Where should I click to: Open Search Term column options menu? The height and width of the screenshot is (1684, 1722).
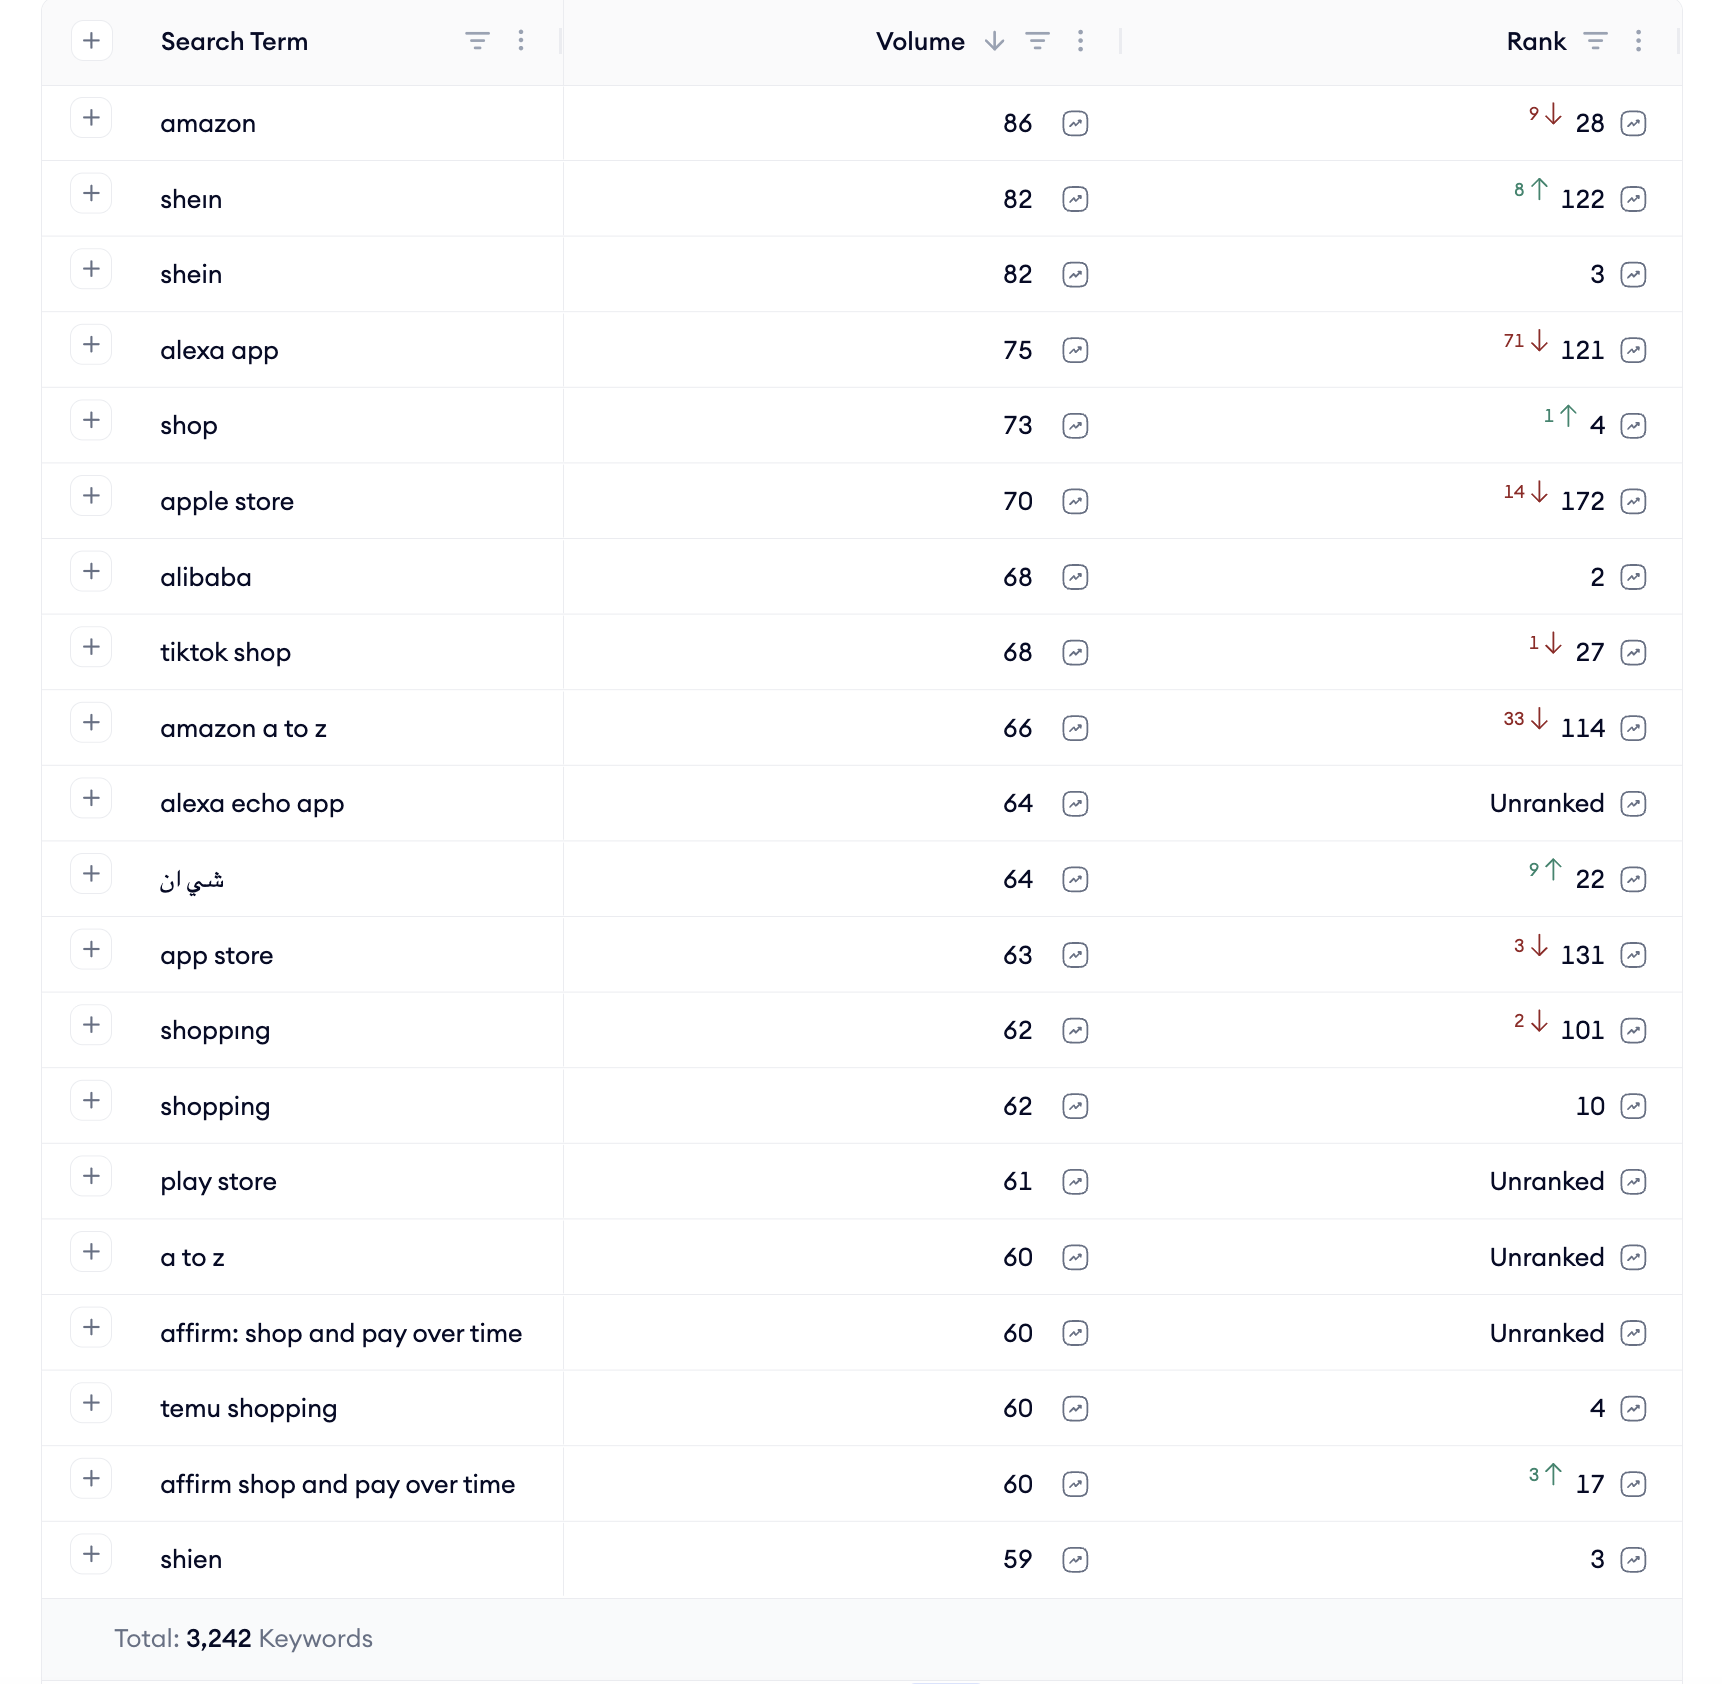[x=521, y=41]
